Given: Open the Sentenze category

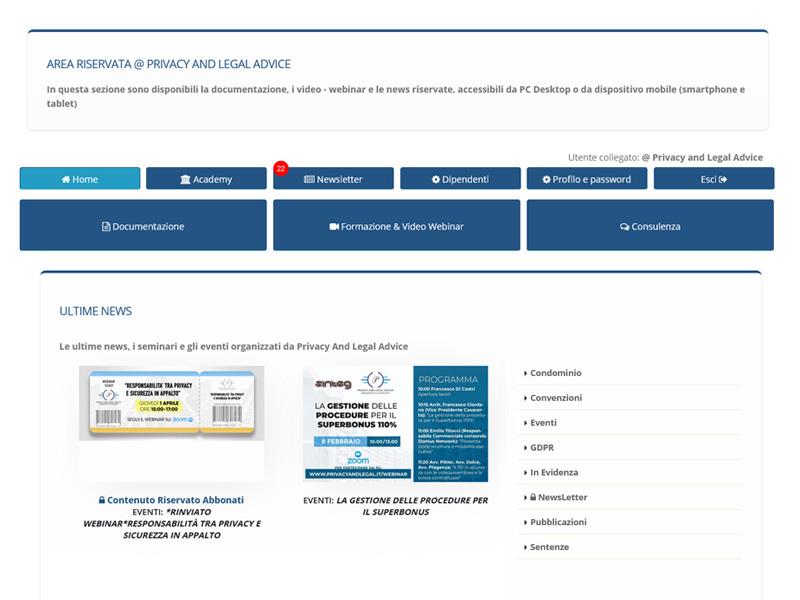Looking at the screenshot, I should coord(549,547).
